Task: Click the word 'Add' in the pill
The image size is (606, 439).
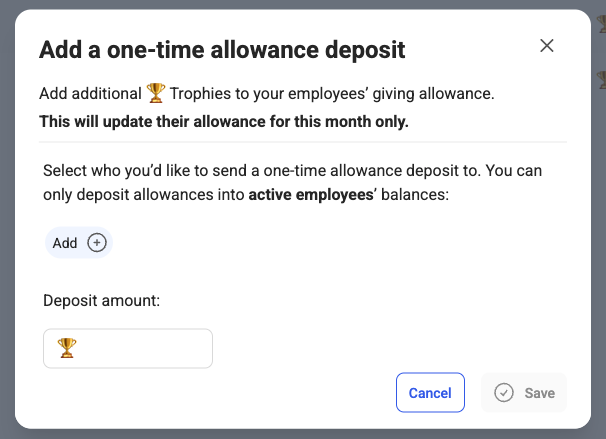Action: 65,243
